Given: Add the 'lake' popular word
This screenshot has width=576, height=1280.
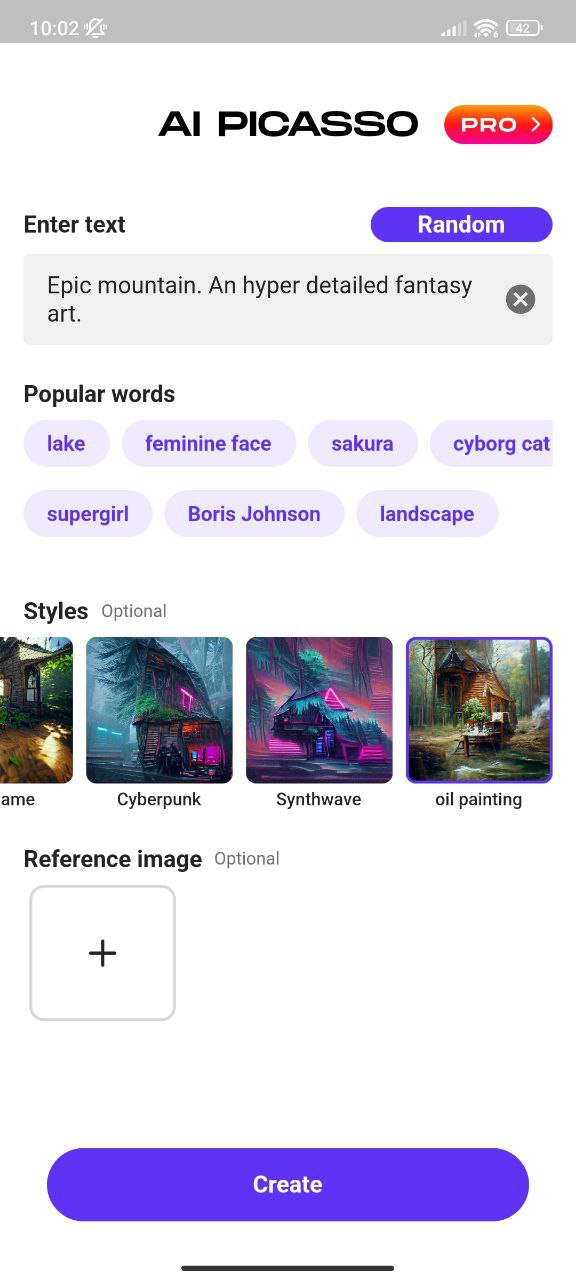Looking at the screenshot, I should pyautogui.click(x=66, y=443).
